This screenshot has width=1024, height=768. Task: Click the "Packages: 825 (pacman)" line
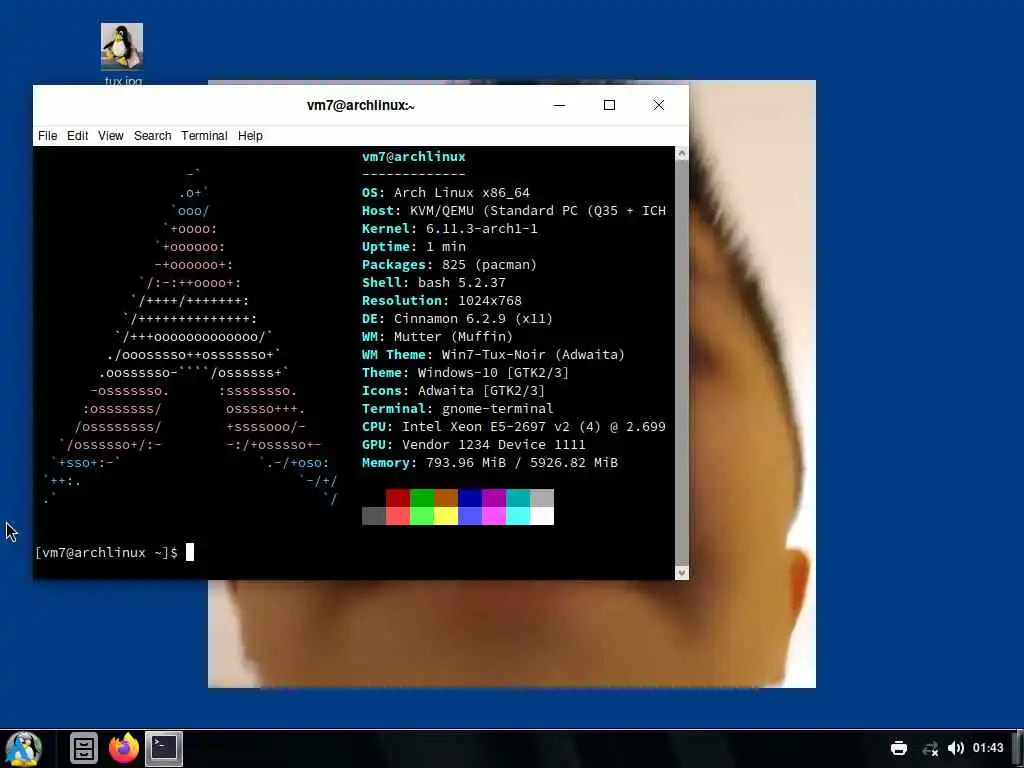(449, 264)
